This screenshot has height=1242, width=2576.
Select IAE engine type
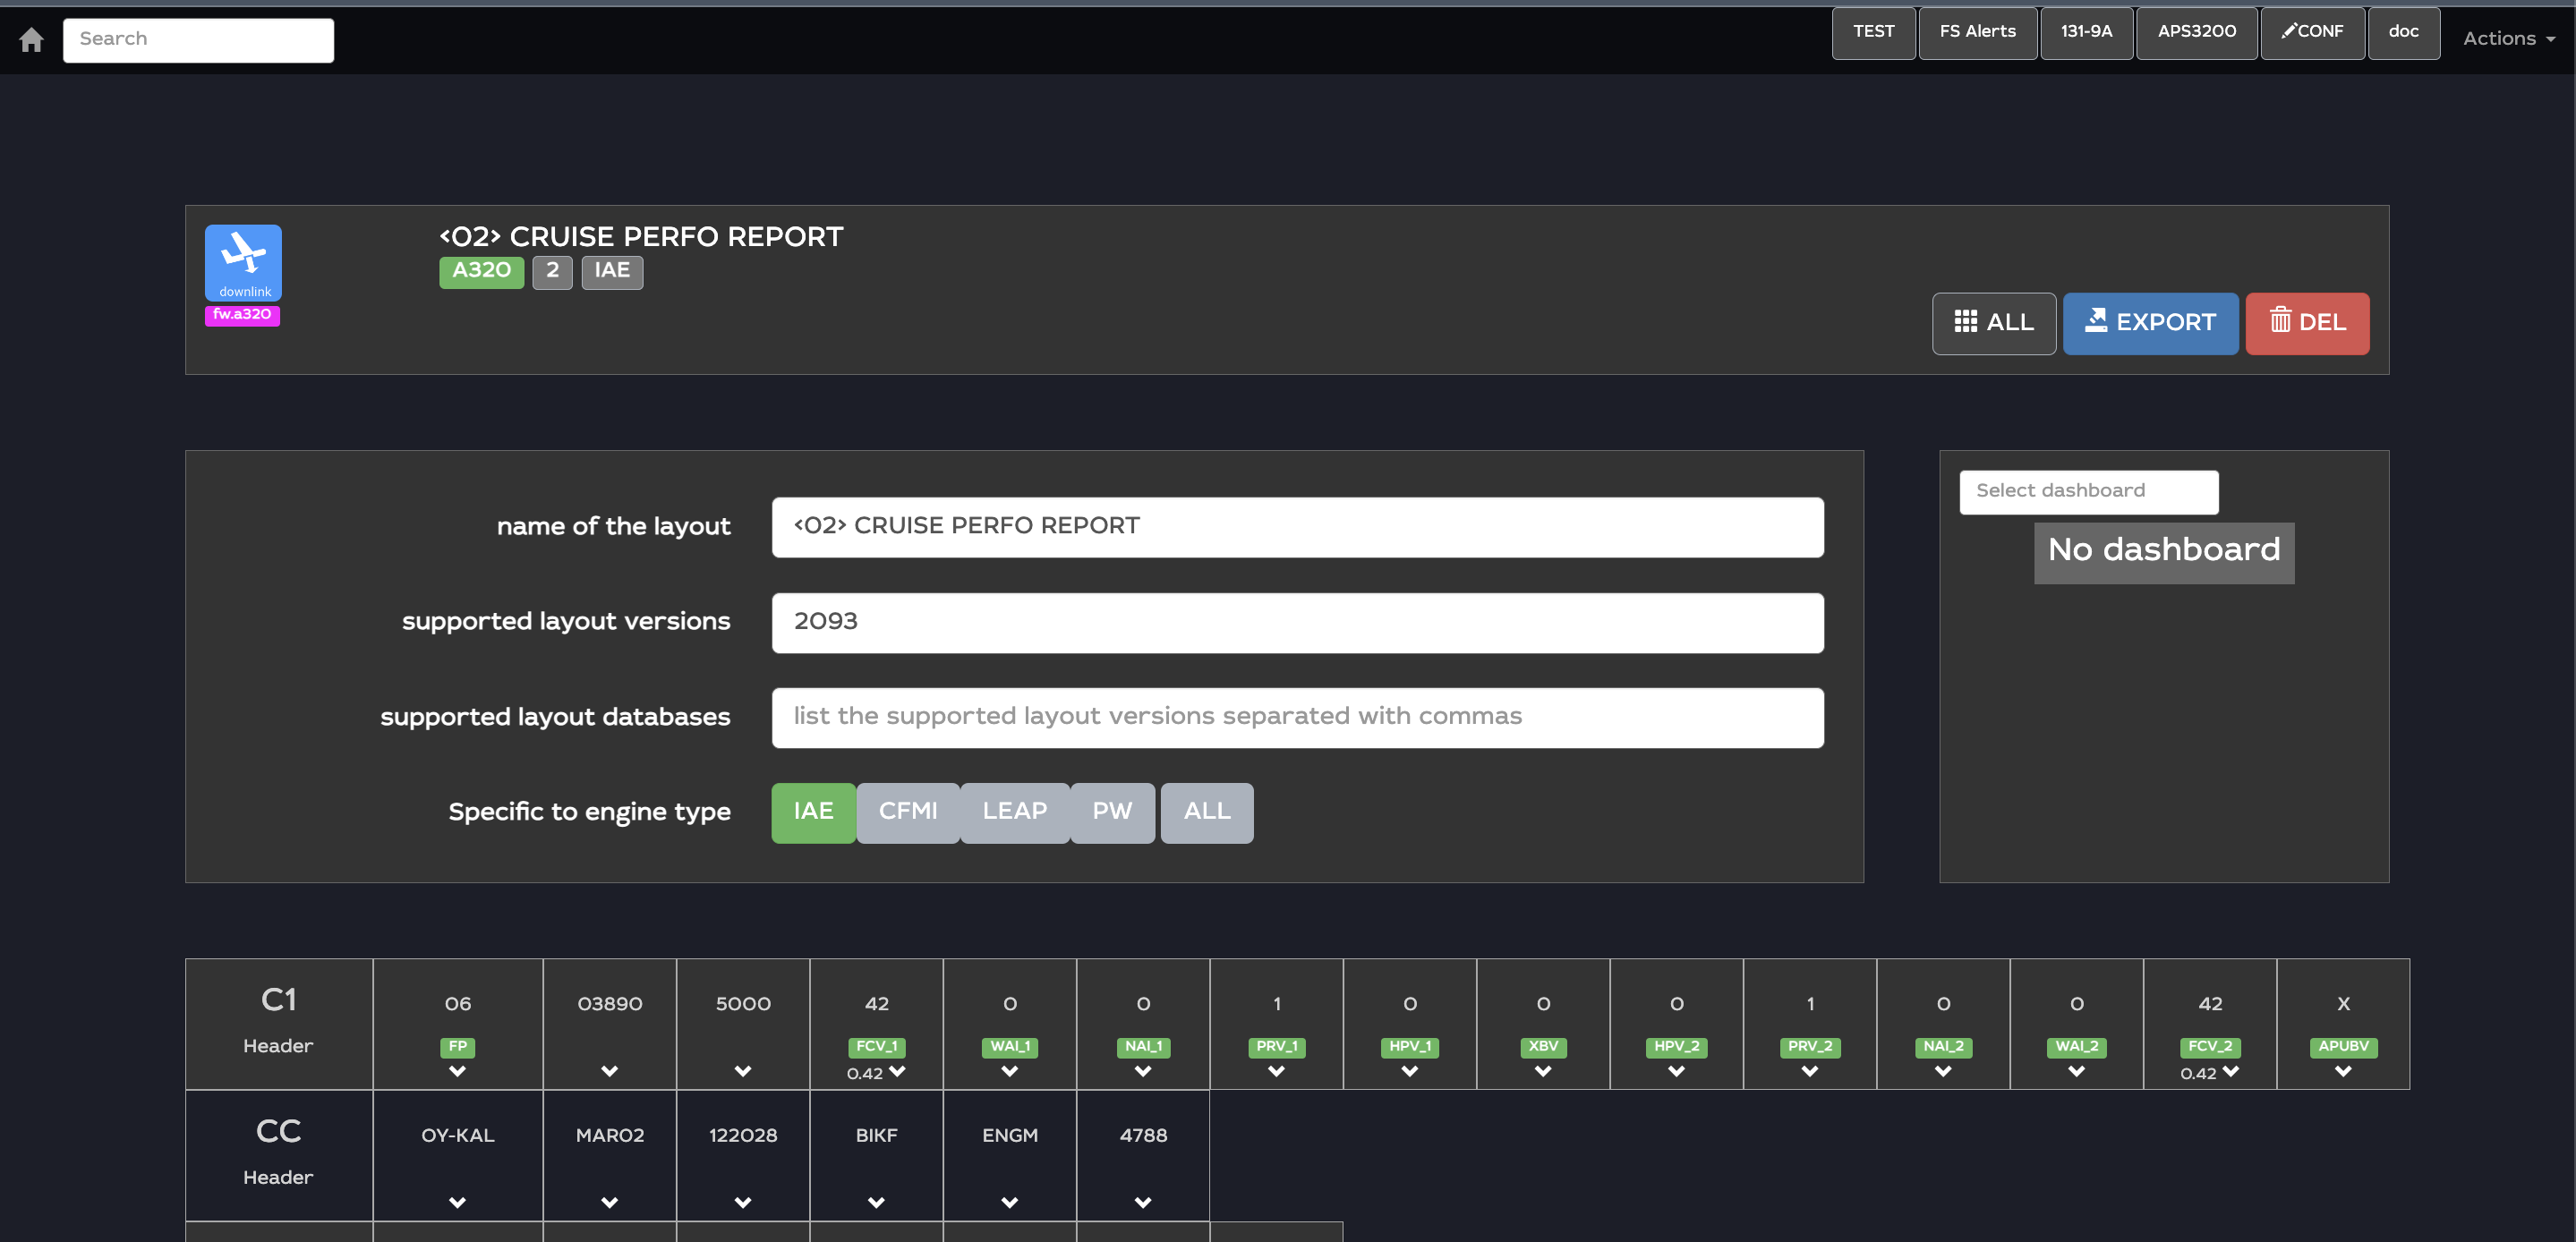coord(813,812)
